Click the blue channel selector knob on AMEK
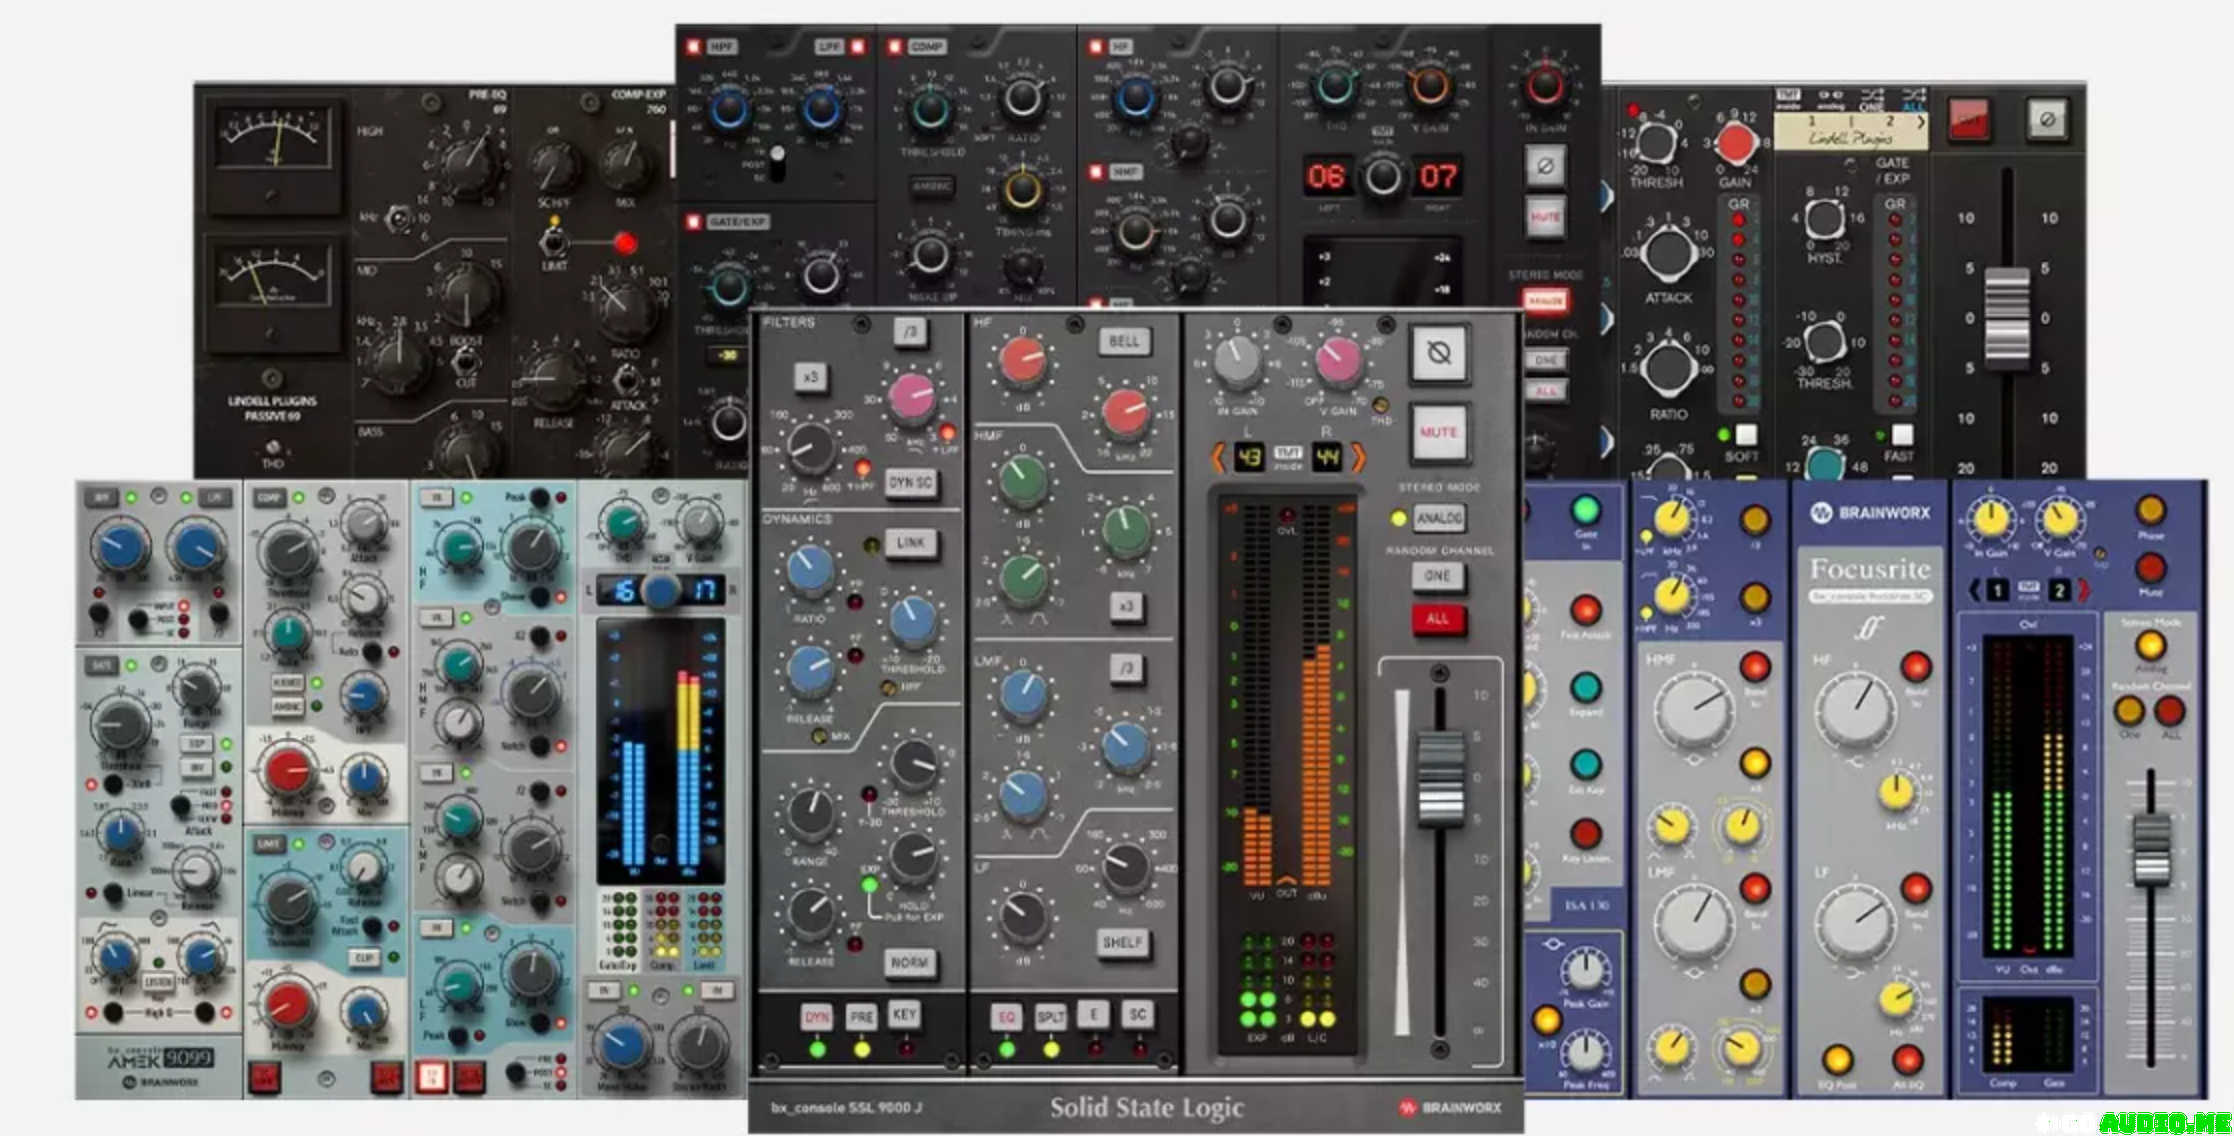2234x1136 pixels. coord(660,591)
